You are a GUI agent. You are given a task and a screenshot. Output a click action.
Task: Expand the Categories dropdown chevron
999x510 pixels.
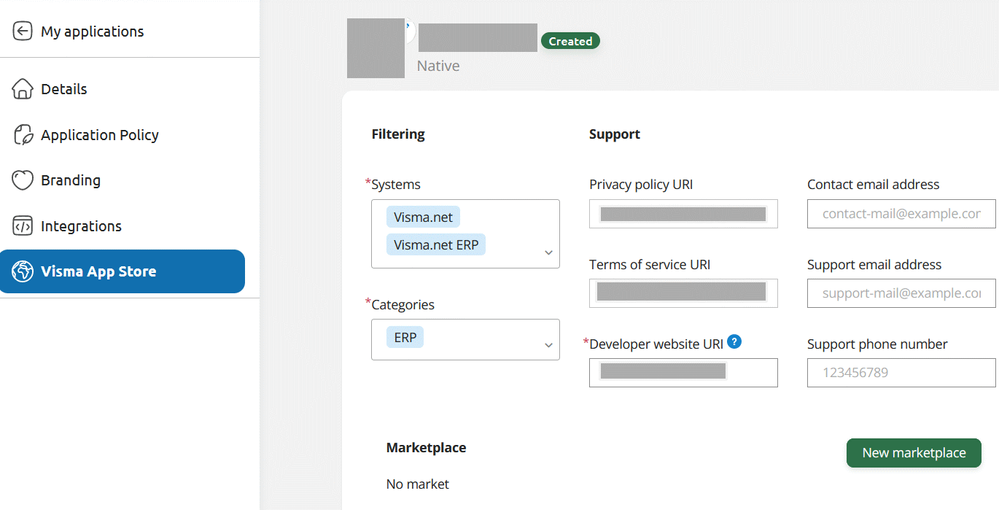(x=549, y=345)
